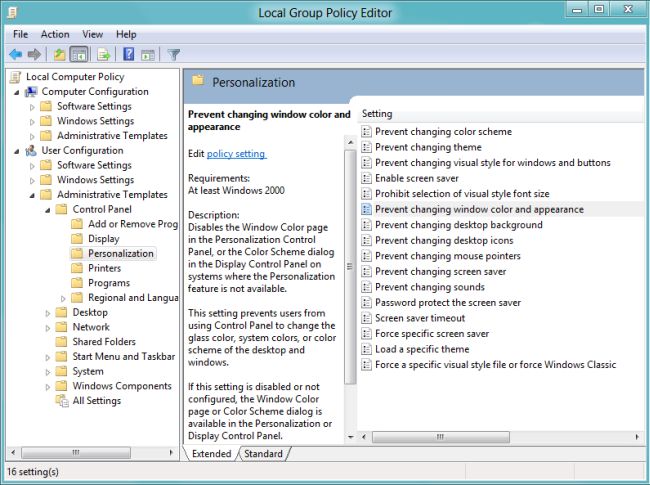Viewport: 650px width, 485px height.
Task: Select Force a specific visual style file setting
Action: click(x=495, y=365)
